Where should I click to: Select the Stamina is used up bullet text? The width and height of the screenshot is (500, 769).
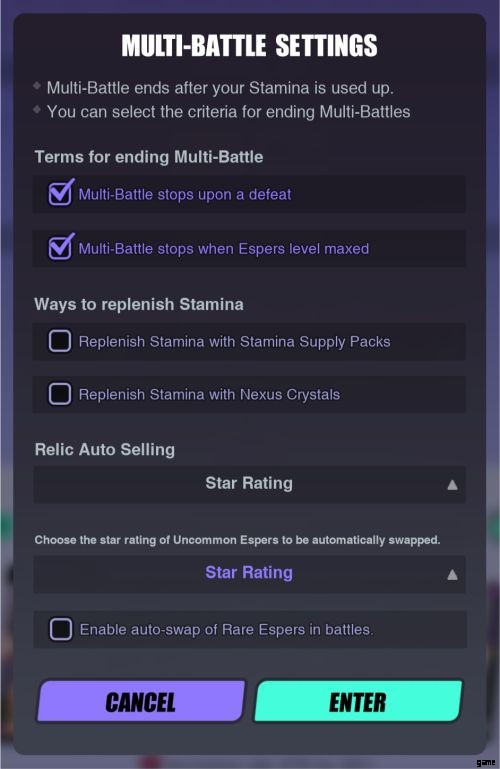click(220, 88)
